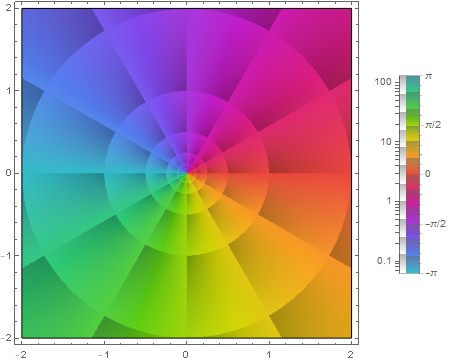This screenshot has height=363, width=453.
Task: Click the 100 magnitude scale label
Action: (x=383, y=82)
